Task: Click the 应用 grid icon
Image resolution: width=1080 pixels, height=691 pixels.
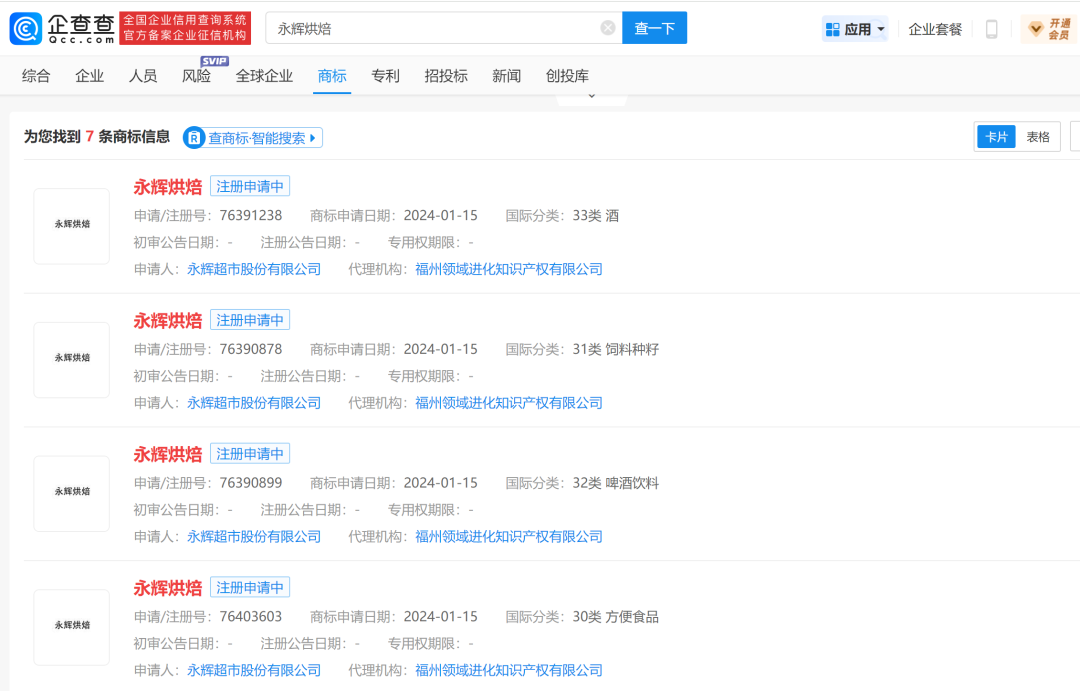Action: coord(833,29)
